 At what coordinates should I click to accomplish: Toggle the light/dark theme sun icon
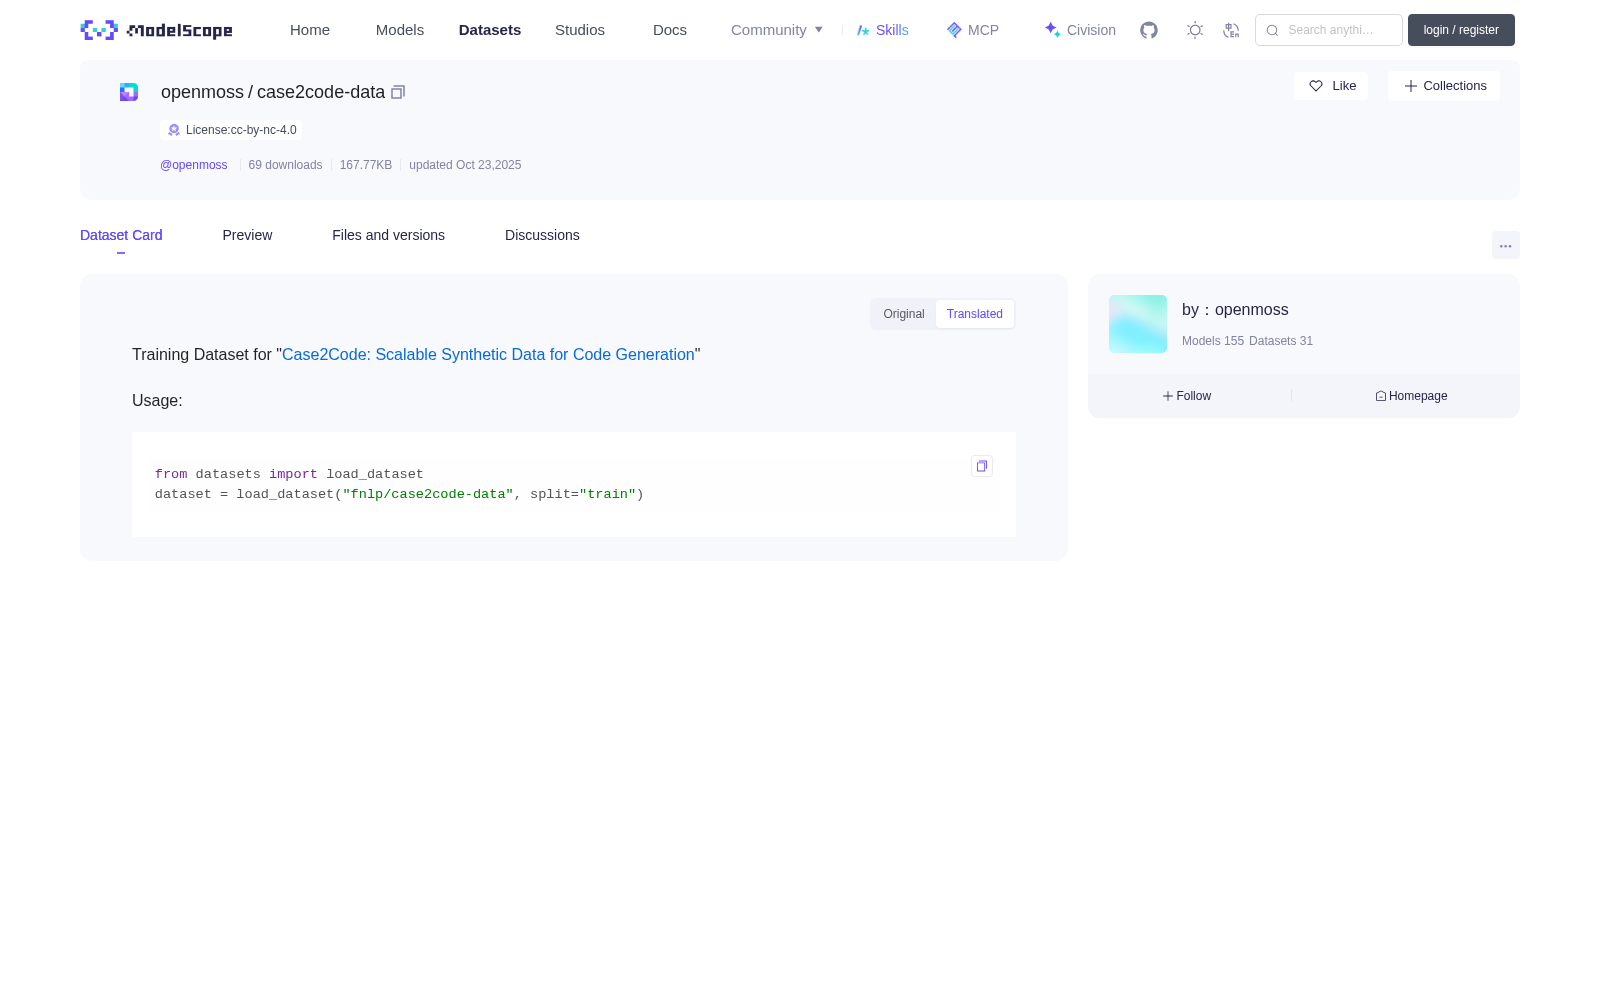click(x=1195, y=30)
